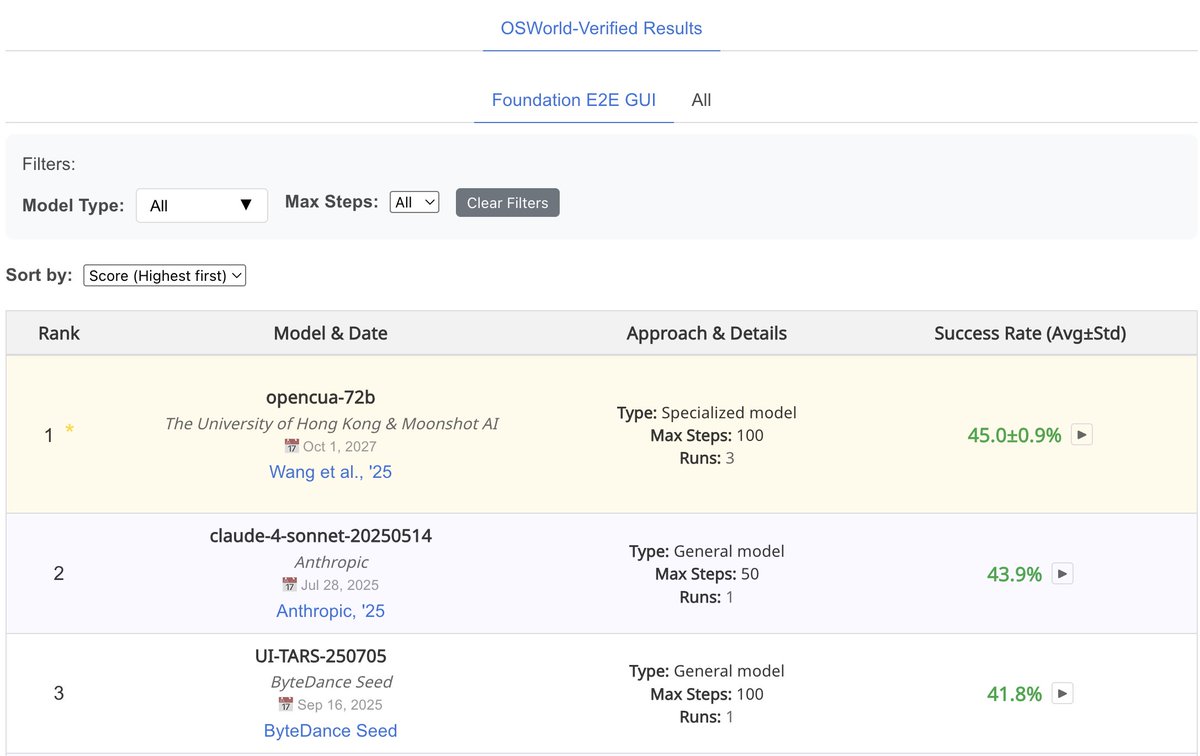Click the calendar icon beside Jul 28, 2025
1200x756 pixels.
(x=289, y=584)
